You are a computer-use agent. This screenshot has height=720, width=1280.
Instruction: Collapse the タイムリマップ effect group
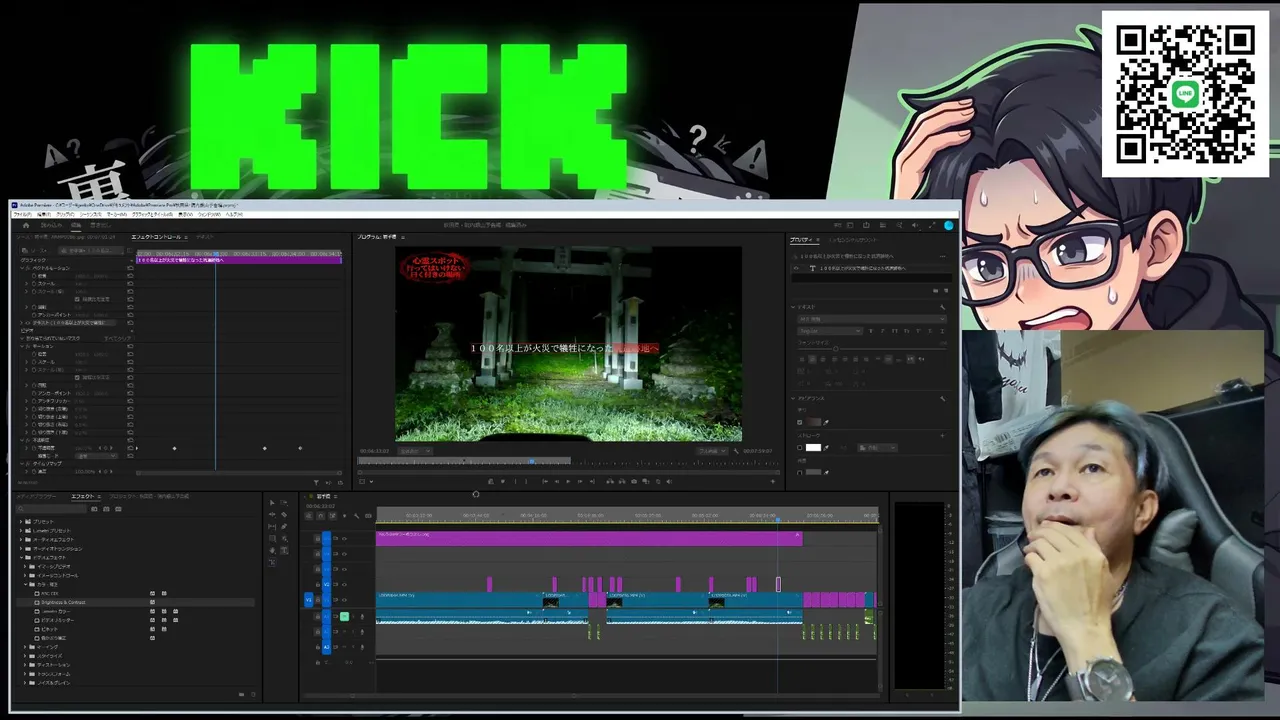22,464
